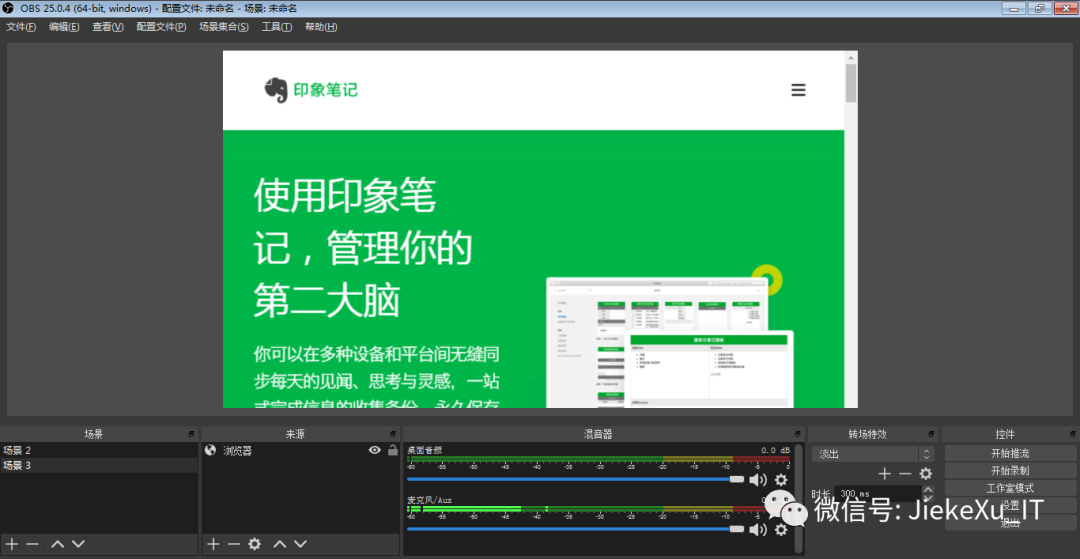Undock the 场景 panel
1080x559 pixels.
(191, 434)
